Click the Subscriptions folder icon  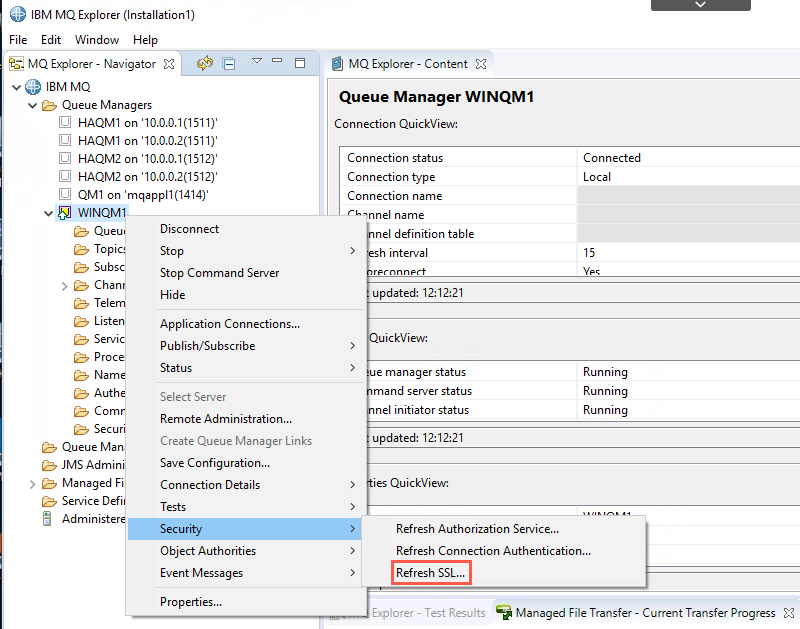click(x=81, y=267)
